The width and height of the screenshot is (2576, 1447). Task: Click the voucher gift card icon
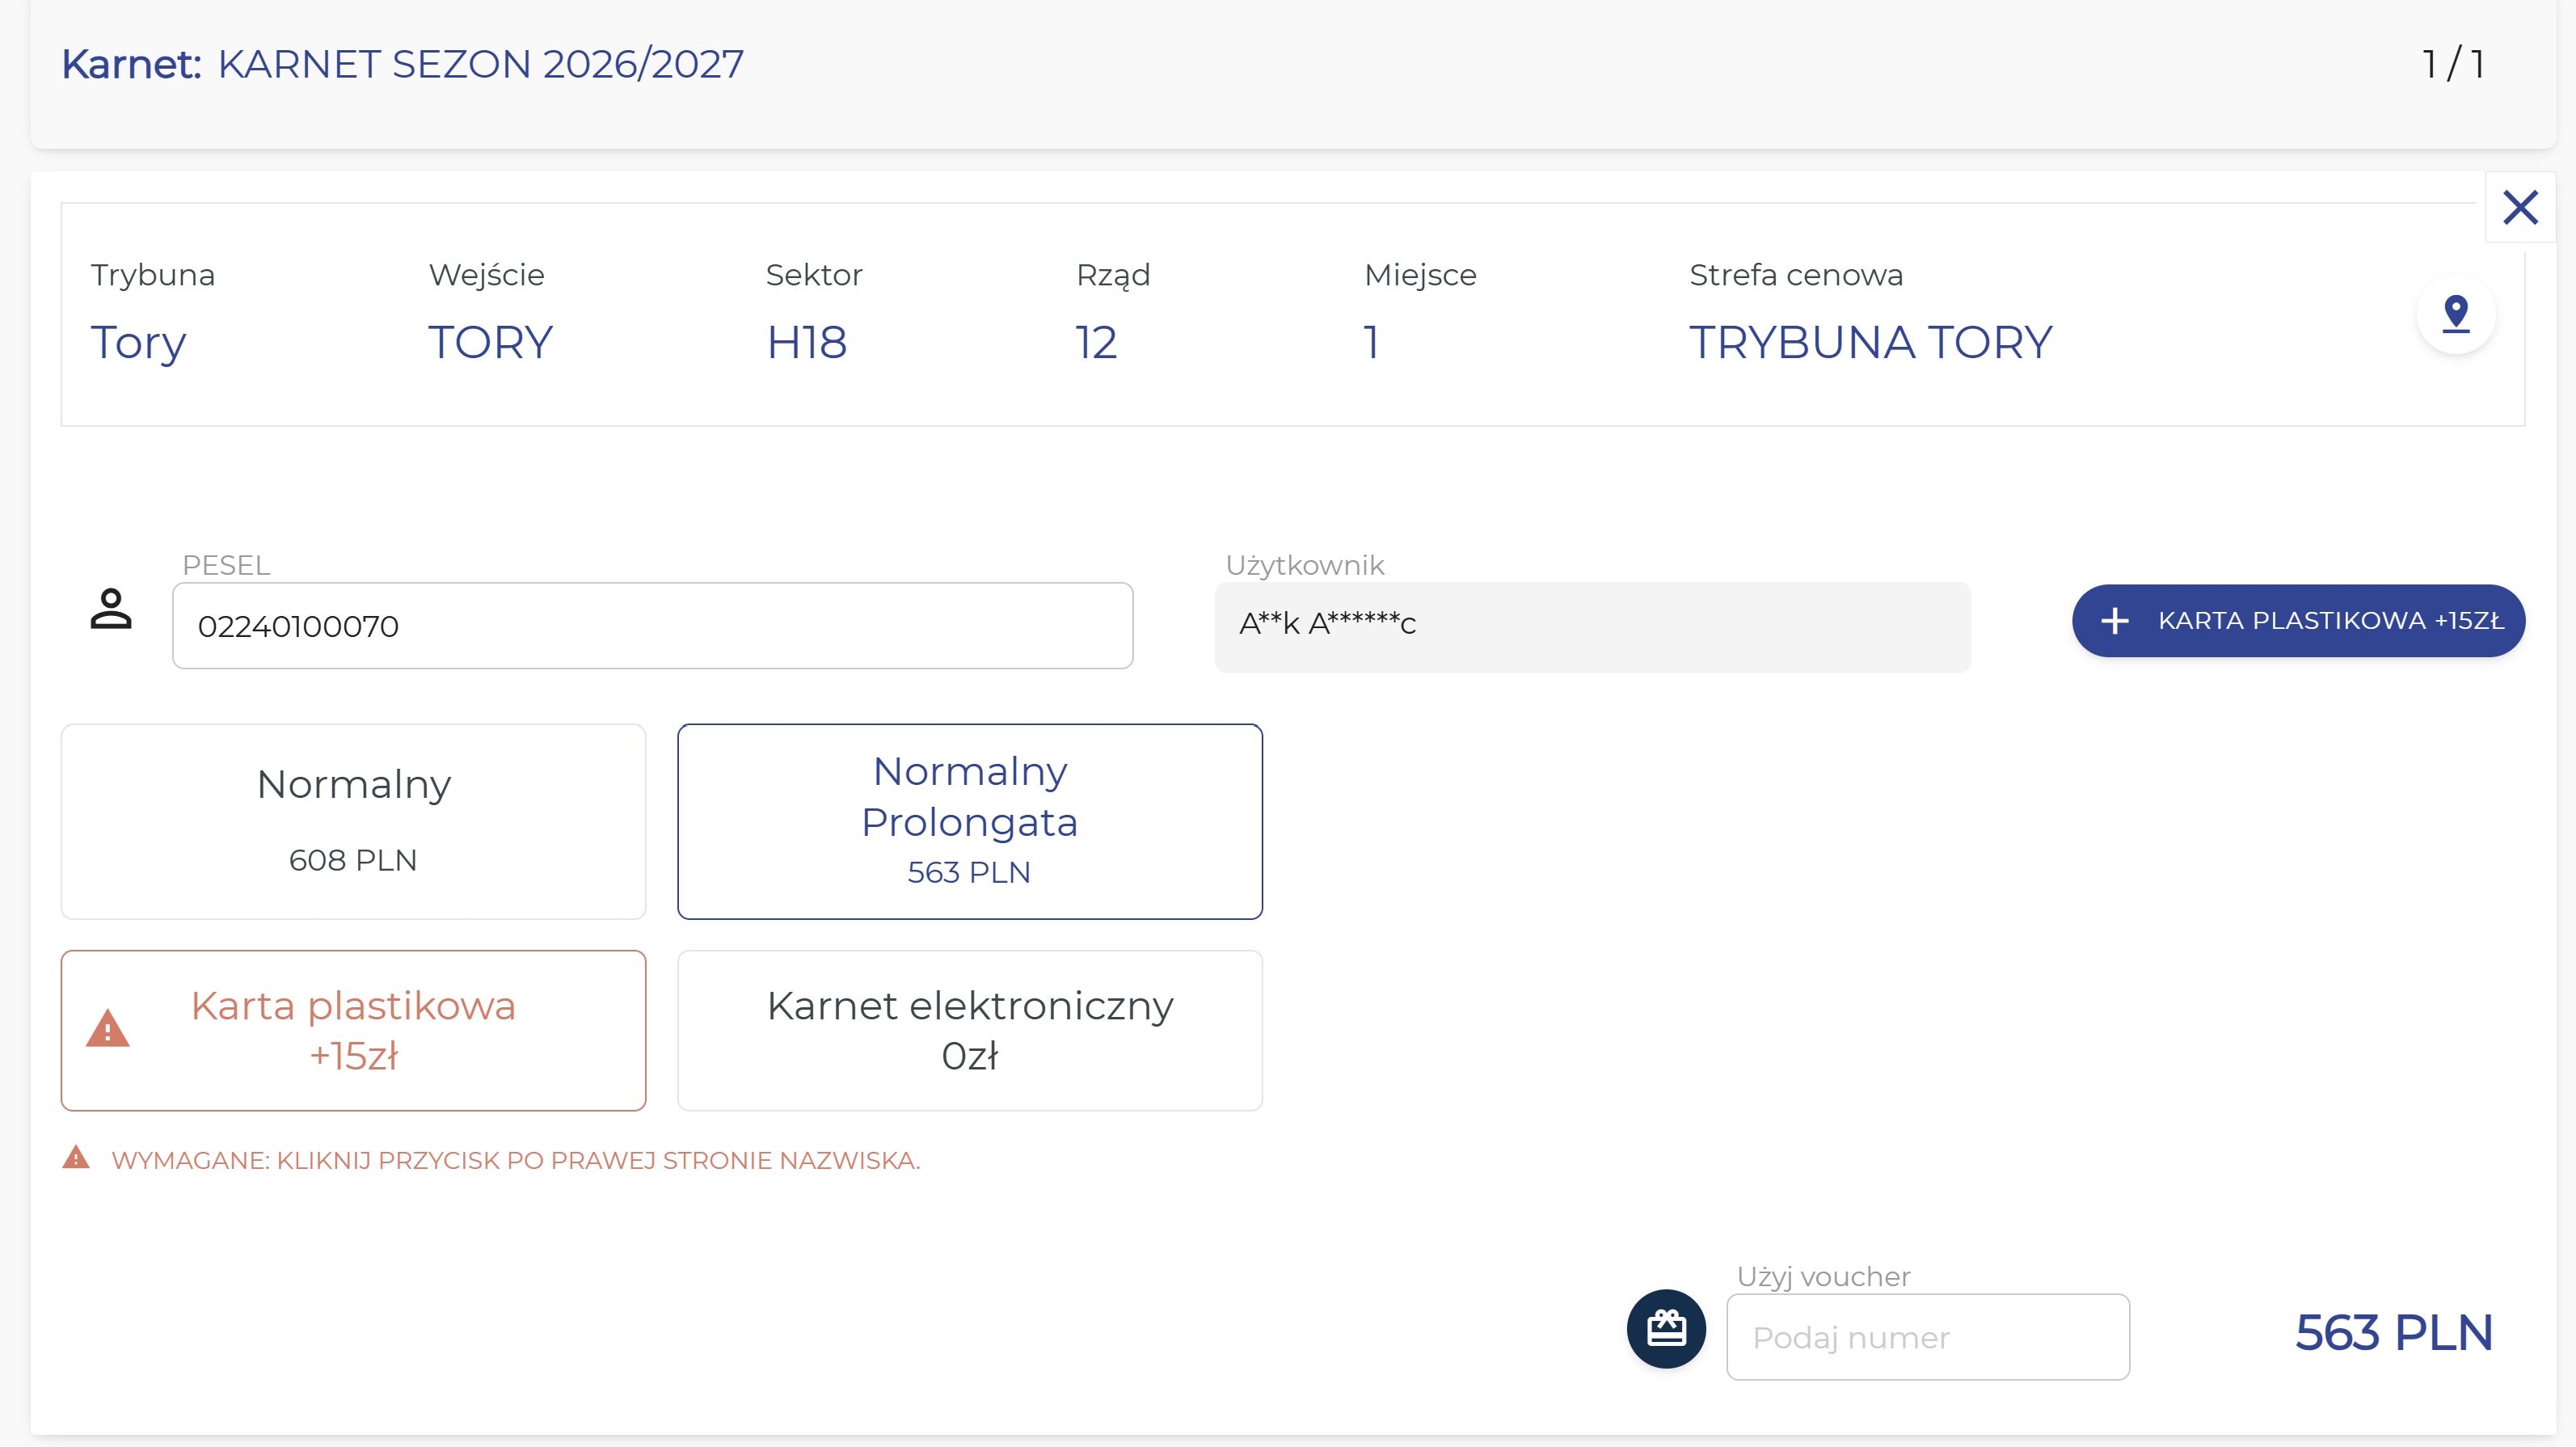pos(1666,1329)
